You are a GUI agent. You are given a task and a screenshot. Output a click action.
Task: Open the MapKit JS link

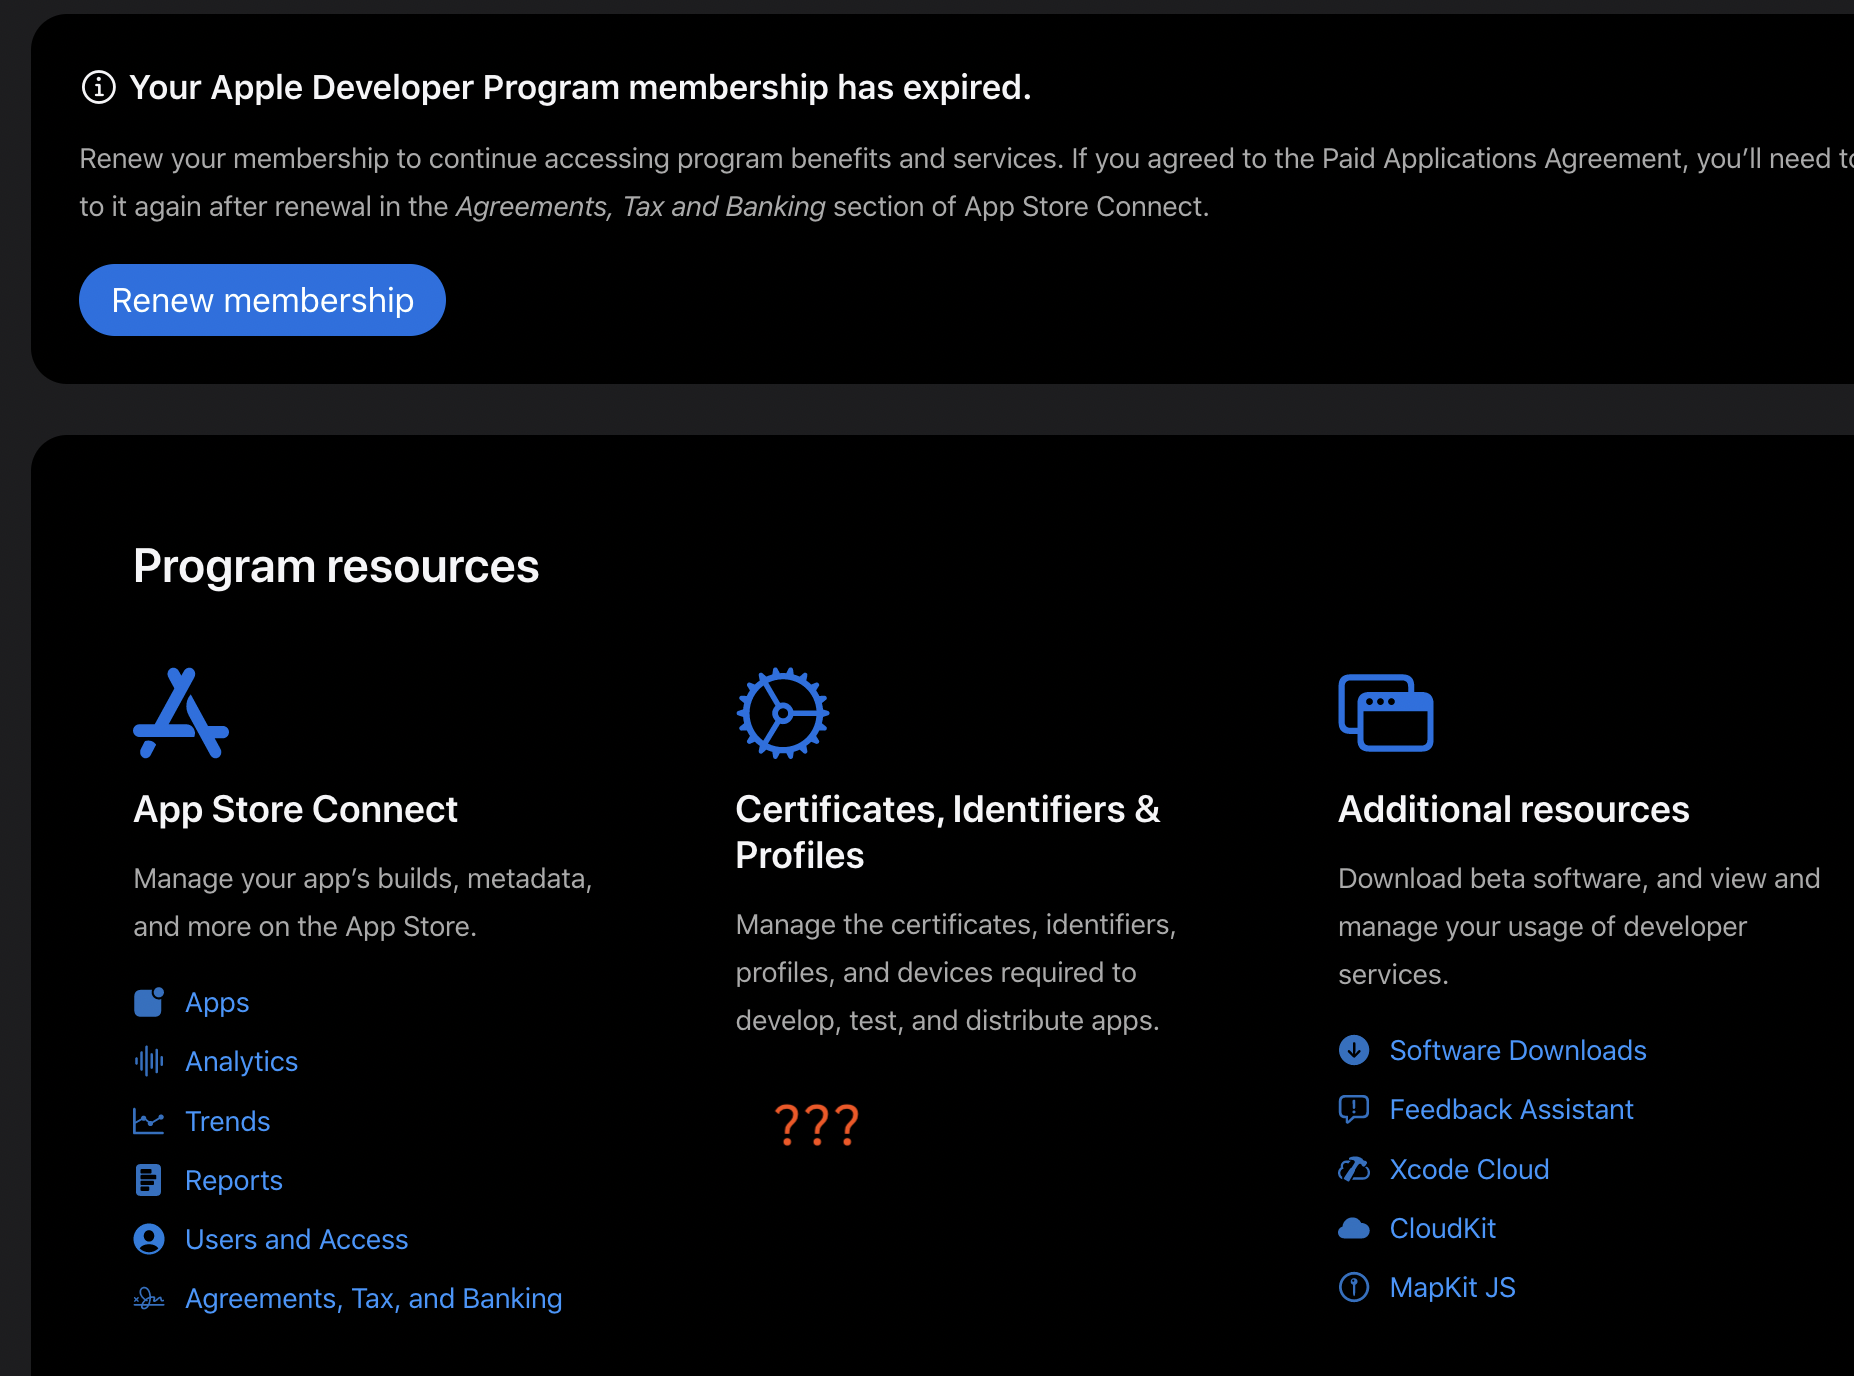click(1452, 1287)
